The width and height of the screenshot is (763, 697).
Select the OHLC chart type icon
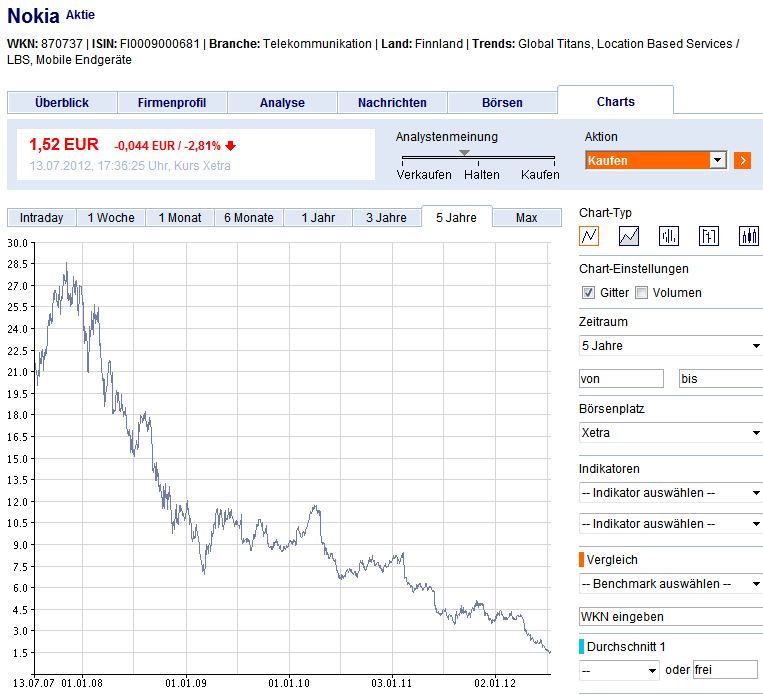tap(708, 236)
